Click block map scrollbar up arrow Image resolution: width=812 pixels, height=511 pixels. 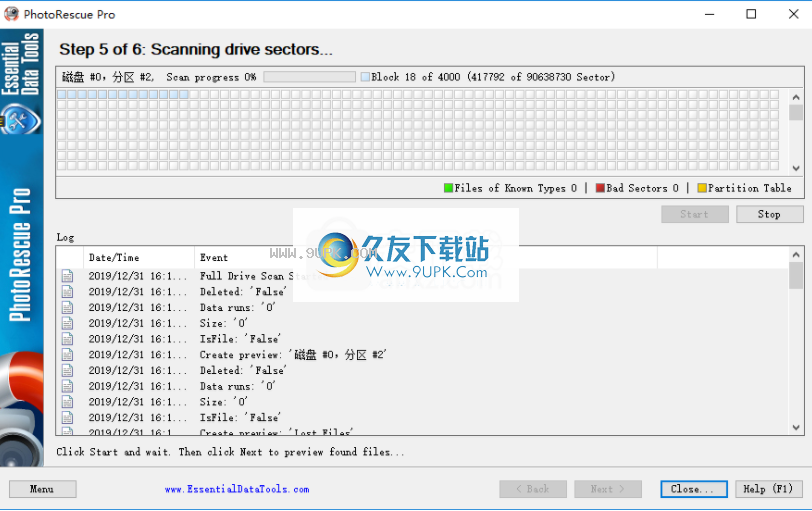point(796,97)
